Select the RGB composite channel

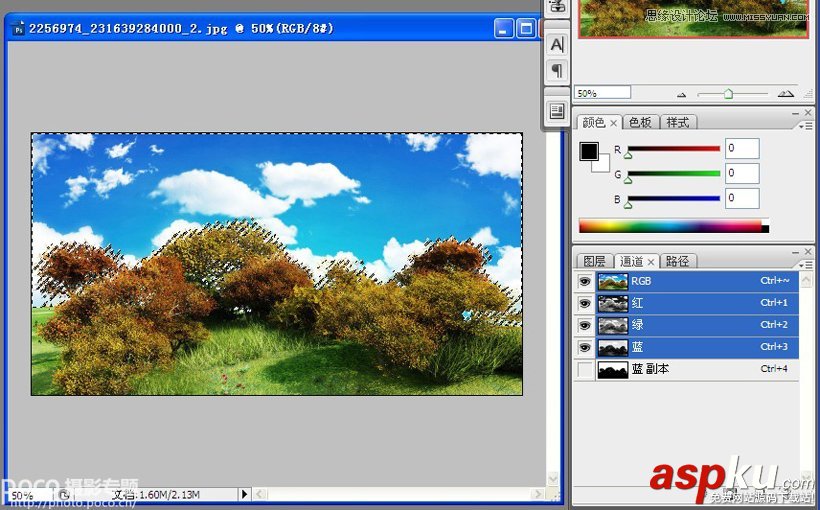(x=686, y=281)
